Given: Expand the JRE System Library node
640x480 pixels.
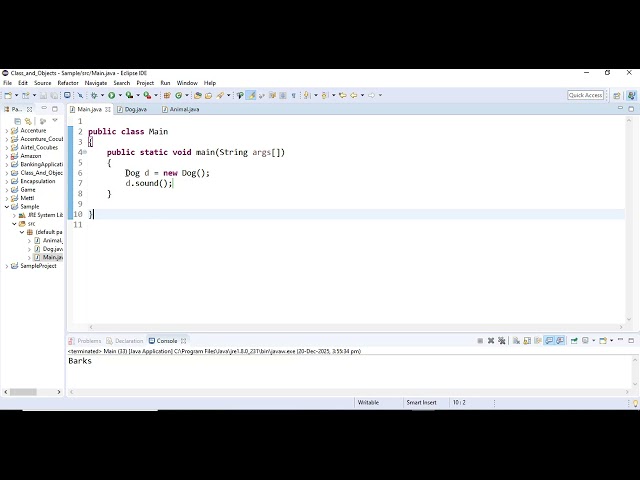Looking at the screenshot, I should [x=14, y=215].
